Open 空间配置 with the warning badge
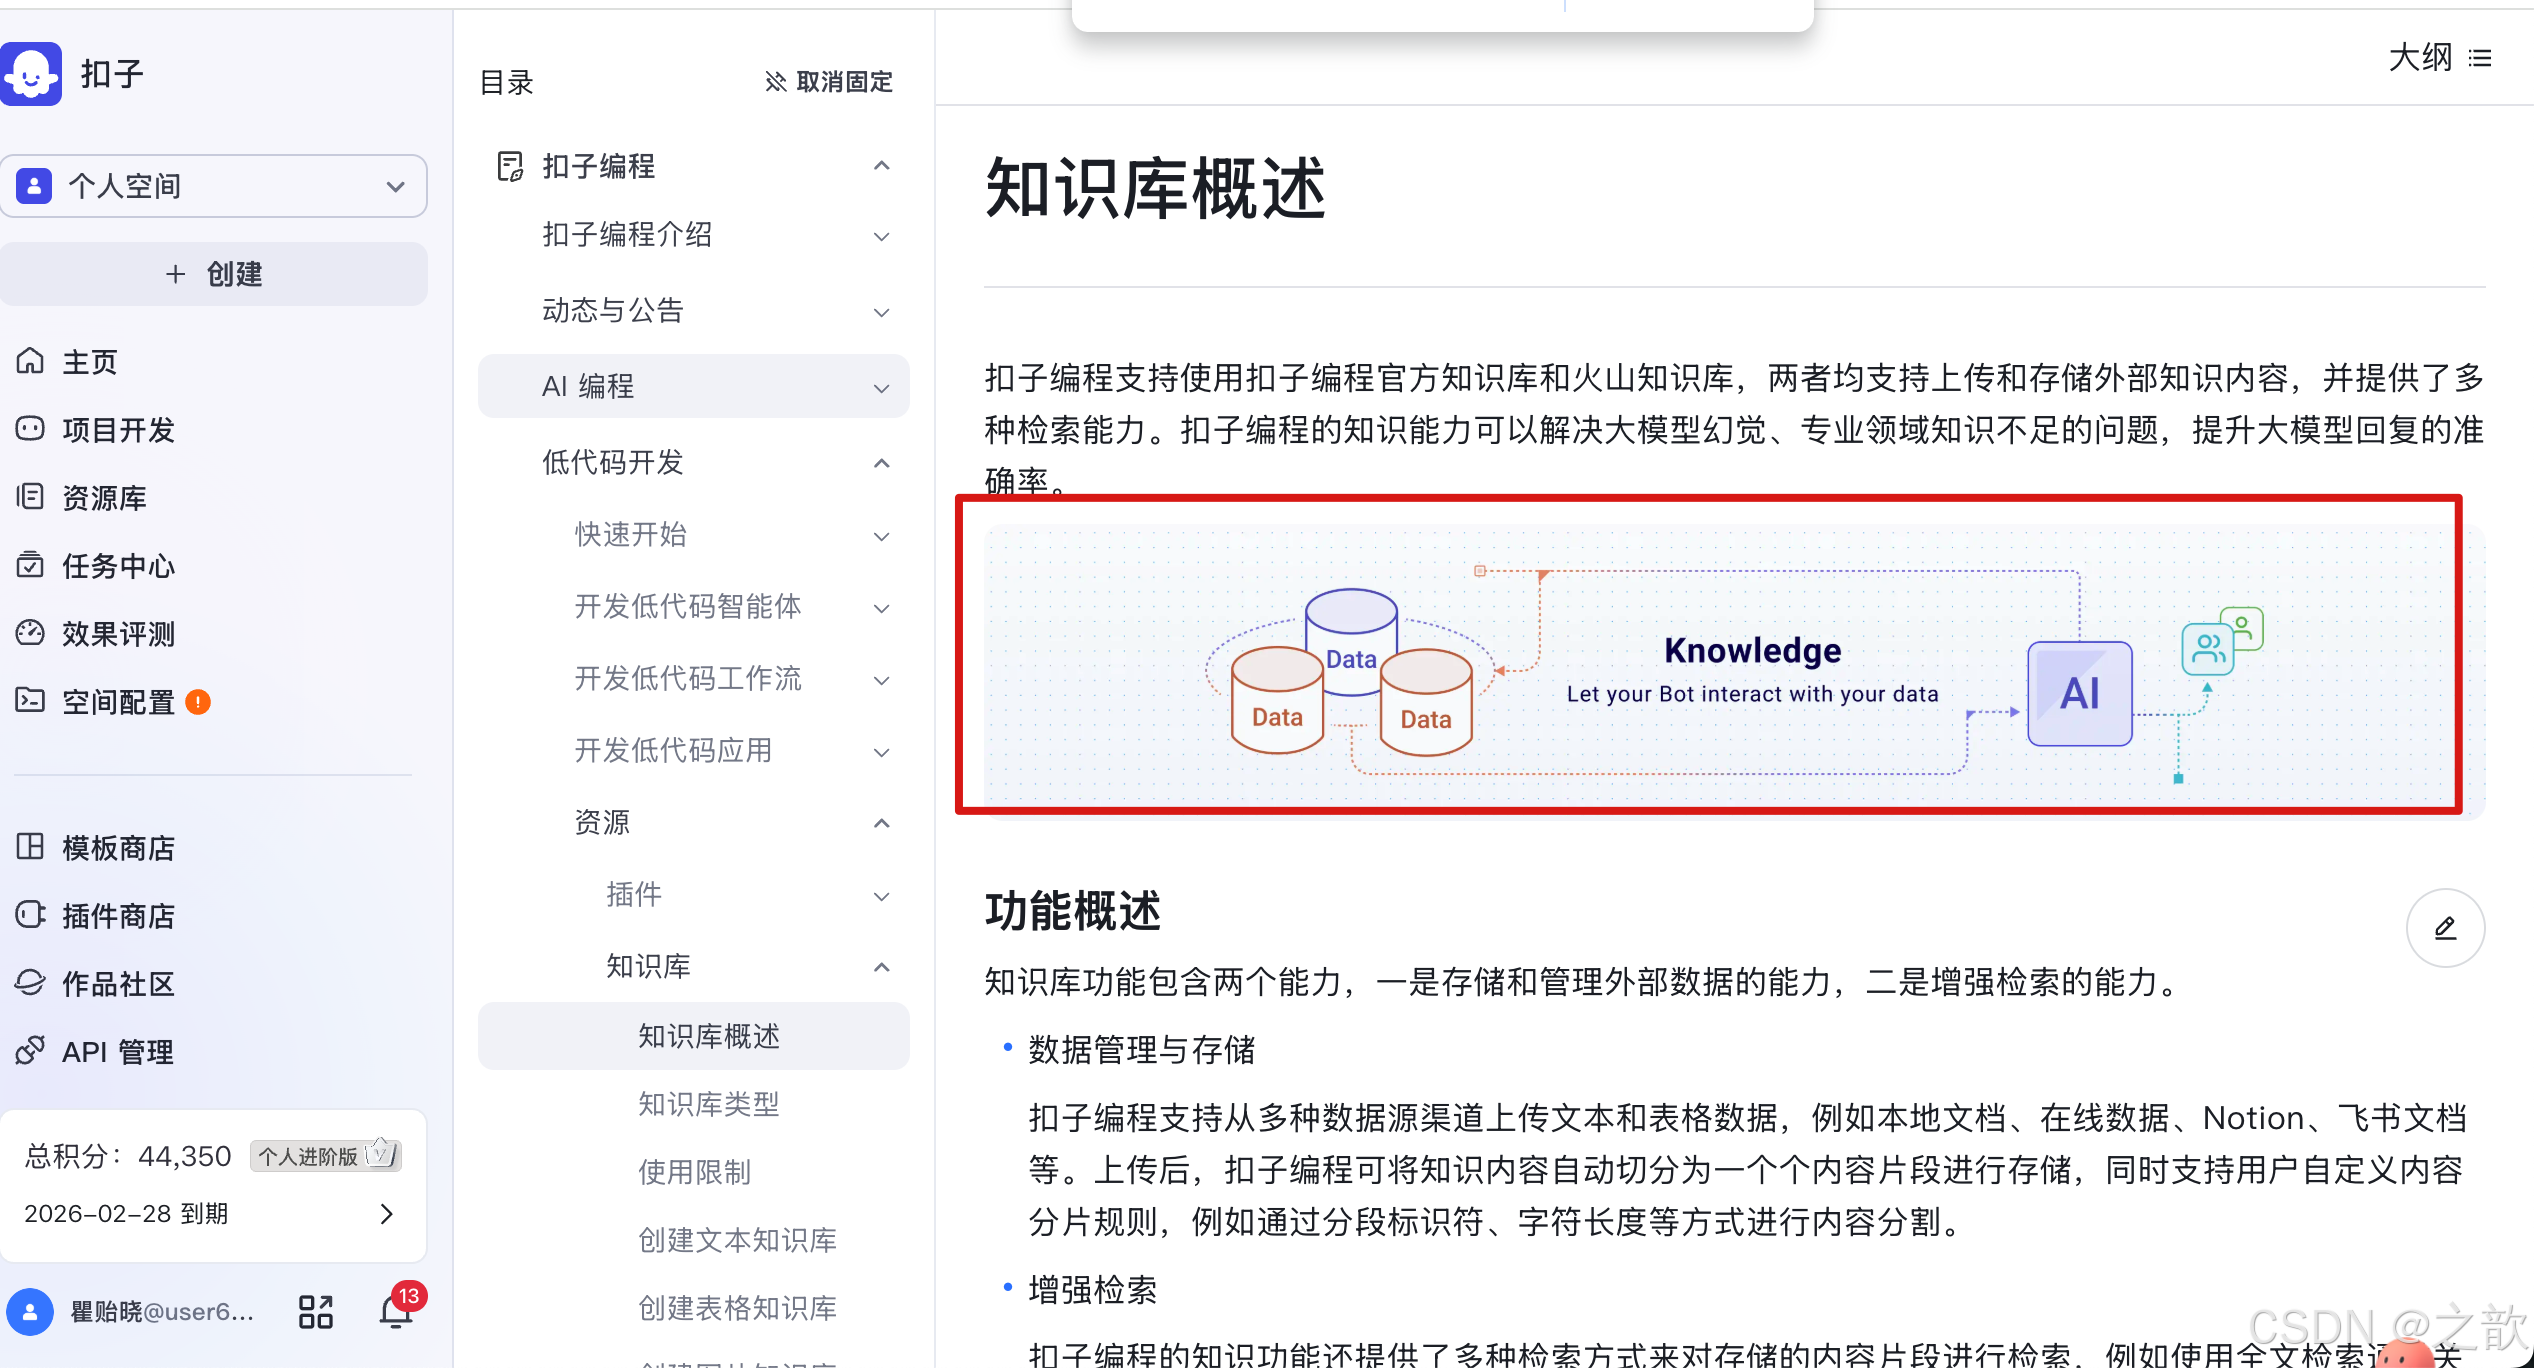This screenshot has width=2534, height=1368. click(32, 701)
